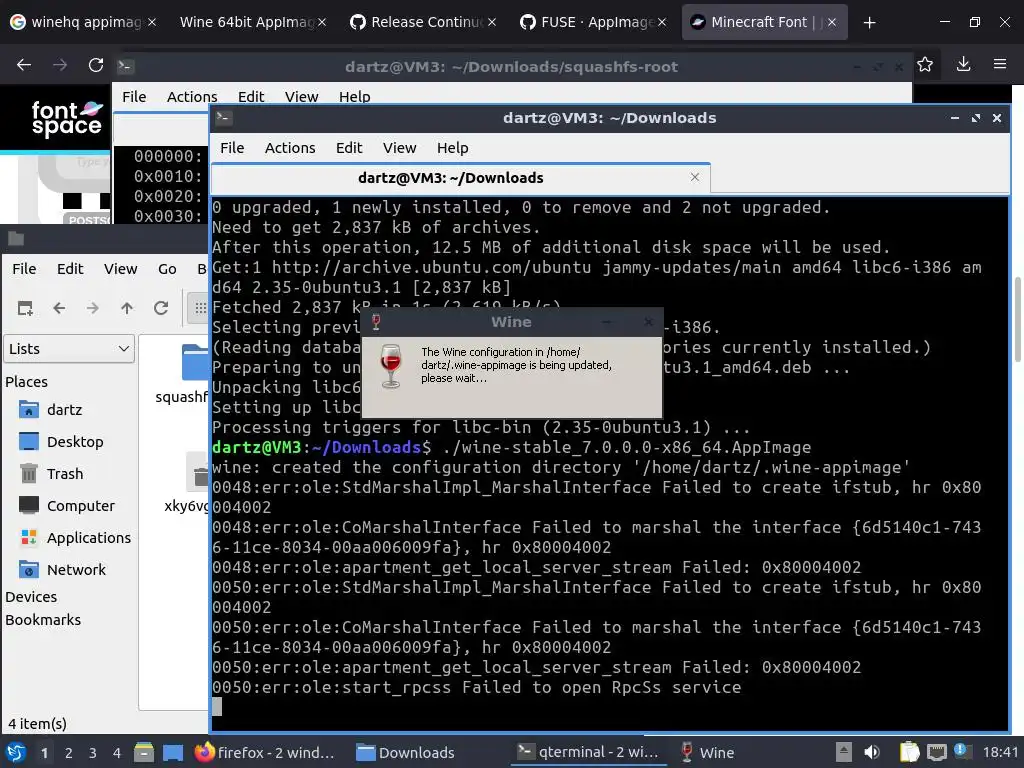1024x768 pixels.
Task: Open the clipboard tray icon
Action: click(910, 752)
